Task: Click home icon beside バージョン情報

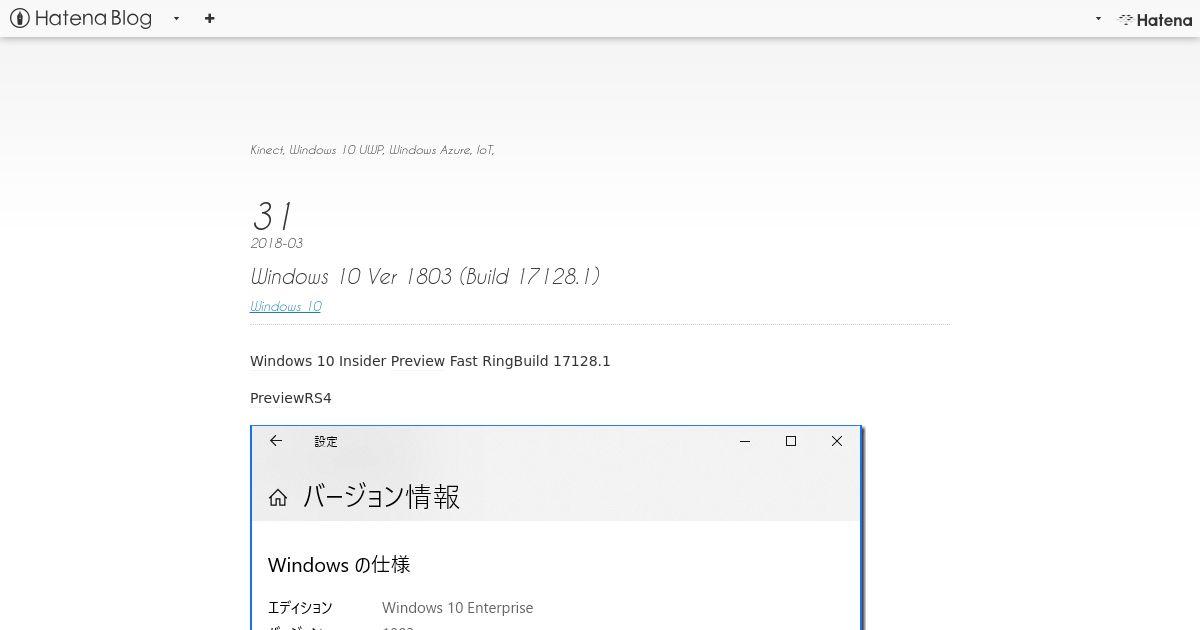Action: 278,497
